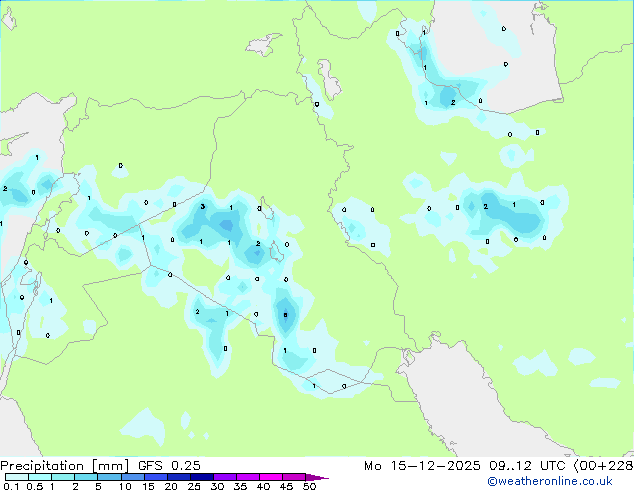Select the 40–45 mm magenta swatch
The width and height of the screenshot is (634, 490).
point(271,477)
